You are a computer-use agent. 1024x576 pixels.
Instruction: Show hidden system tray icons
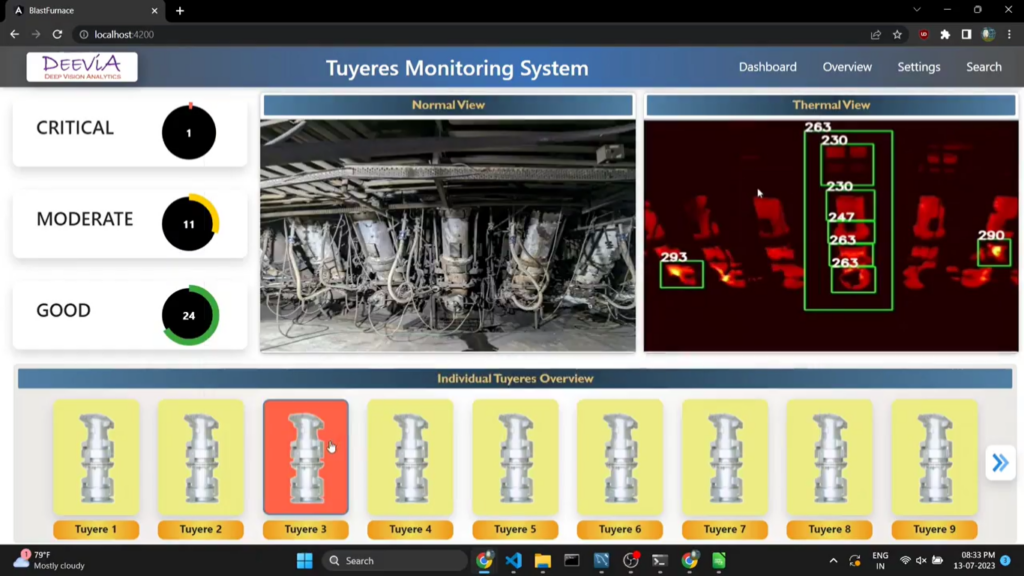834,561
